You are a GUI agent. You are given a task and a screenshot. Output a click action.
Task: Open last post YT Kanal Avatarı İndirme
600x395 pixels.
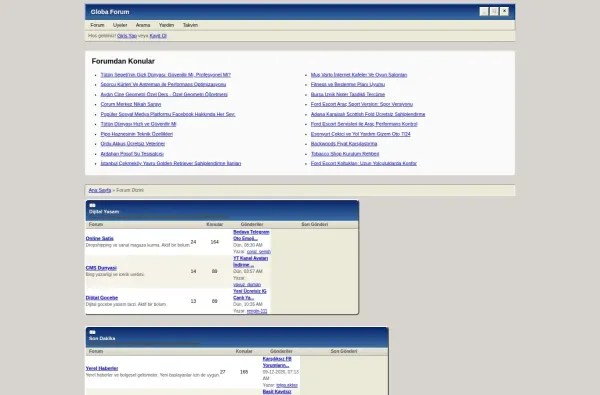click(x=250, y=261)
